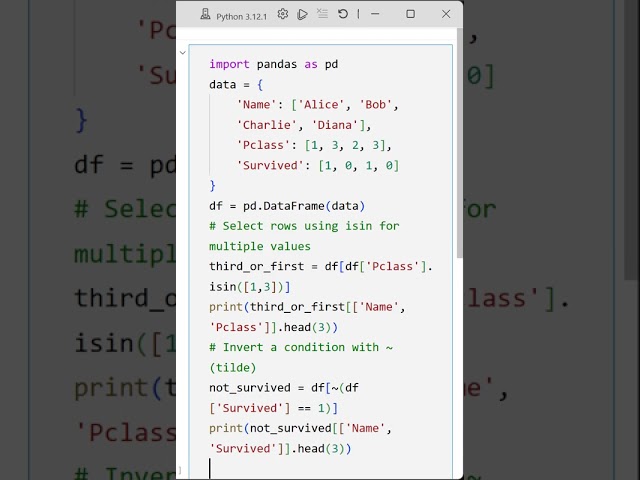Click the '(tilde)' comment line
Screen dimensions: 640x480
pos(233,367)
